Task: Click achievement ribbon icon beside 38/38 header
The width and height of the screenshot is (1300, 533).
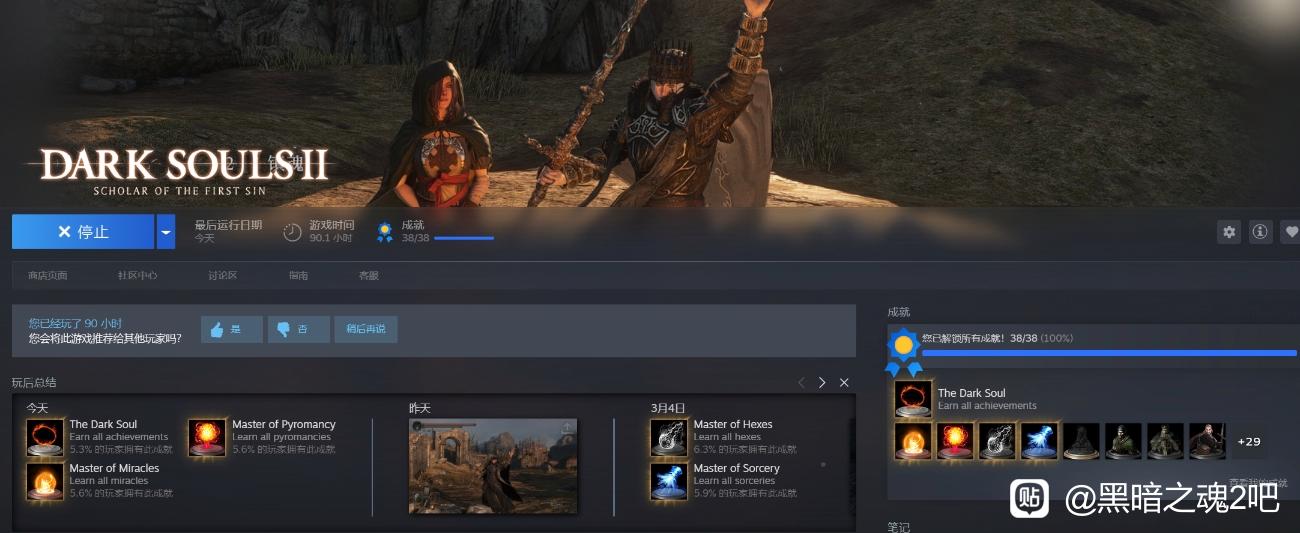Action: point(384,232)
